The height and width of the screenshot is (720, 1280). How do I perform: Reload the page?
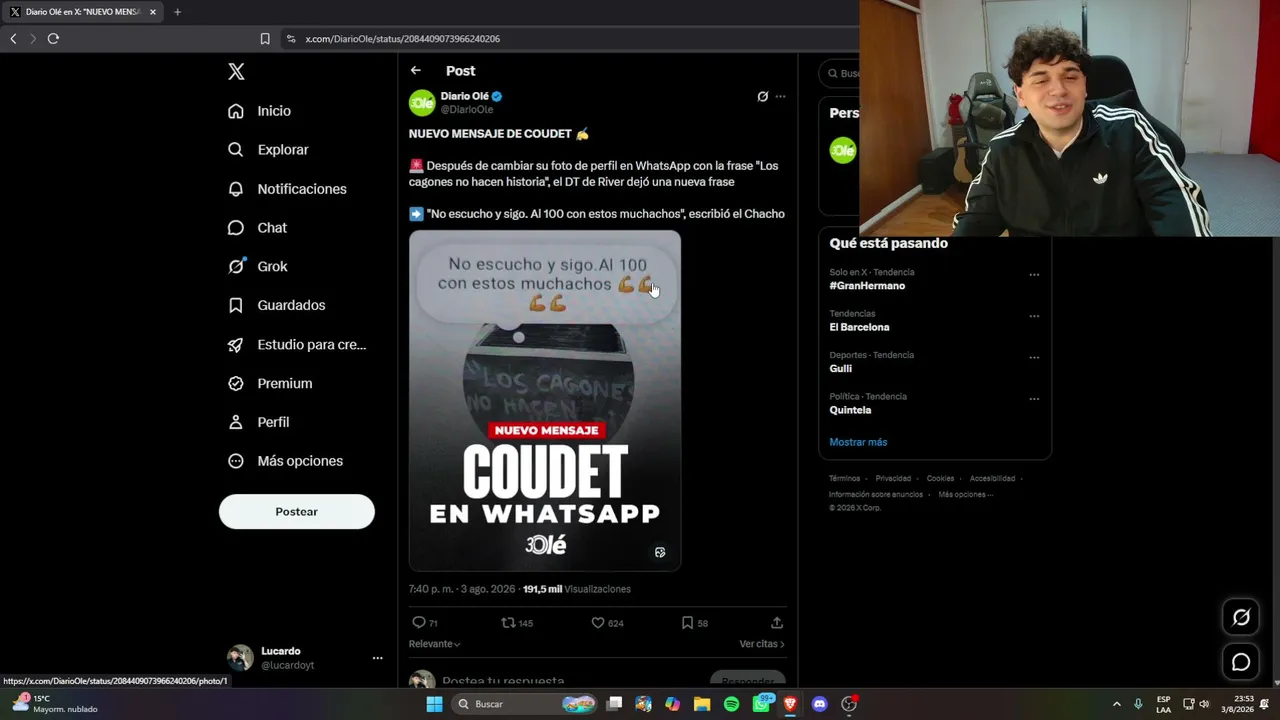[x=53, y=39]
